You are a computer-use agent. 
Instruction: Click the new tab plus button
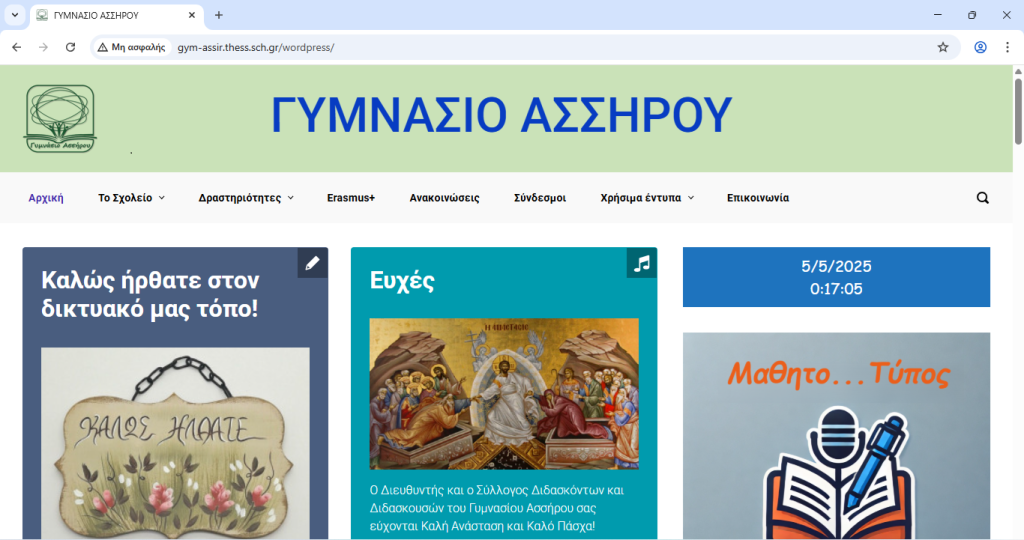point(219,15)
